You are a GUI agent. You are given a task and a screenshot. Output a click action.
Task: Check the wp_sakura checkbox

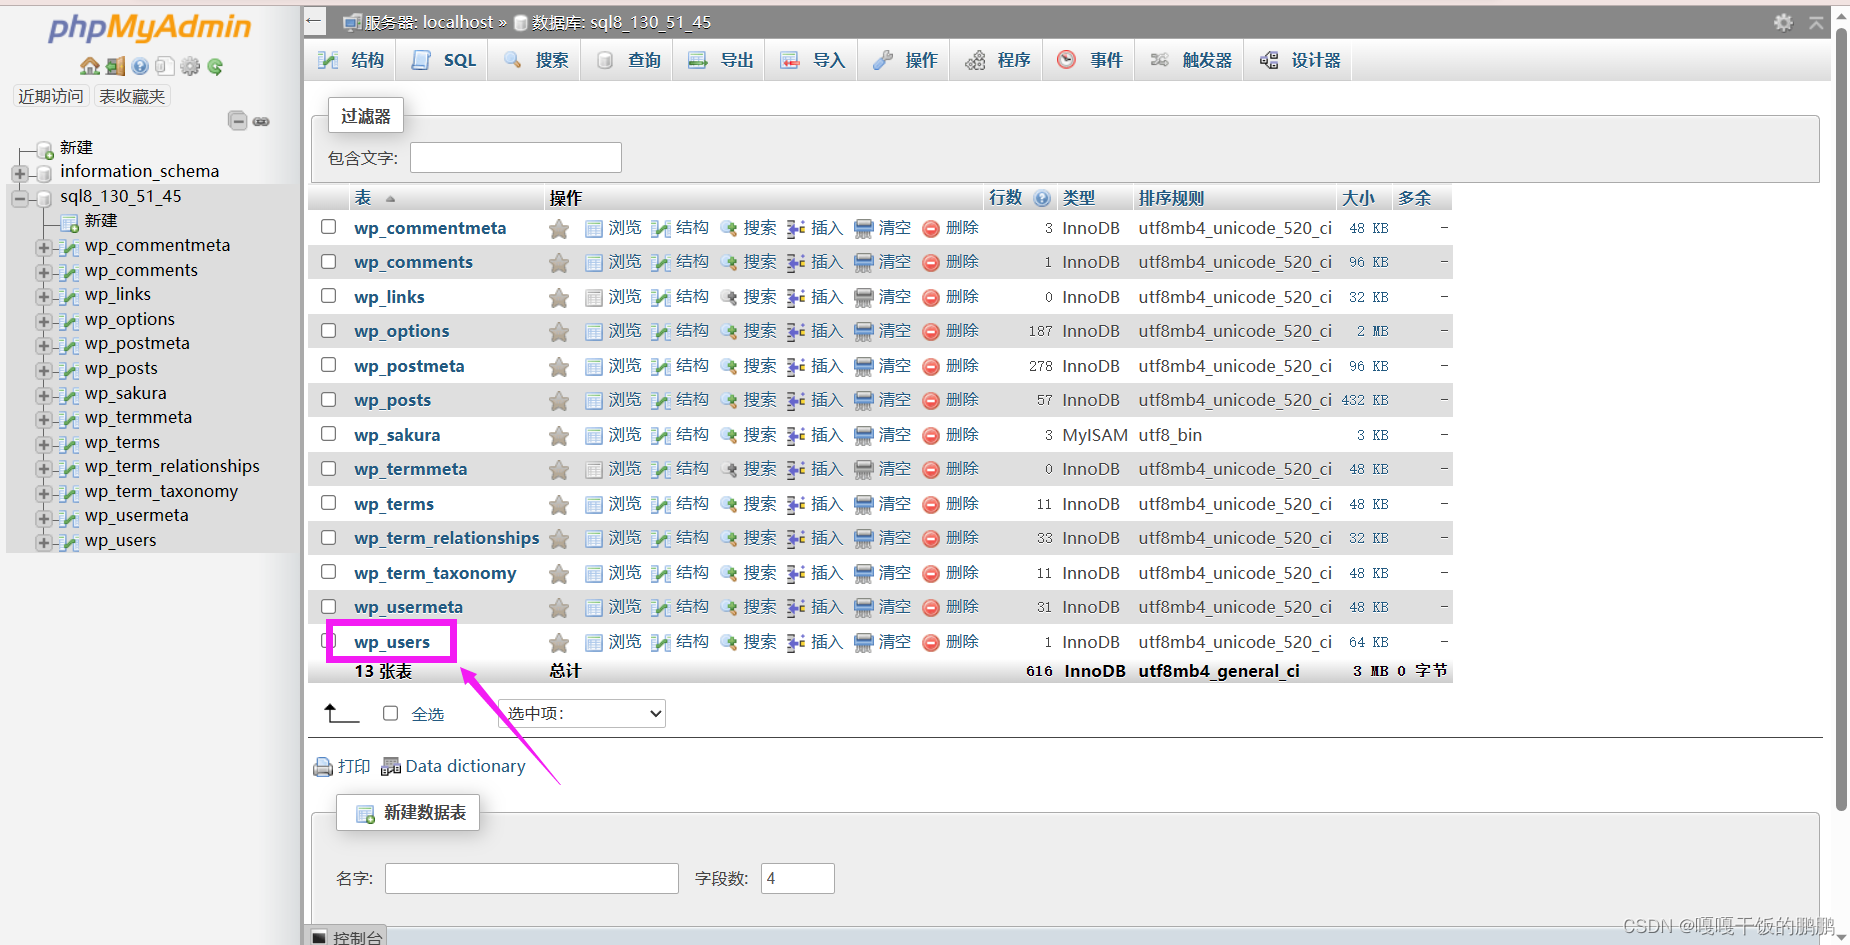328,434
